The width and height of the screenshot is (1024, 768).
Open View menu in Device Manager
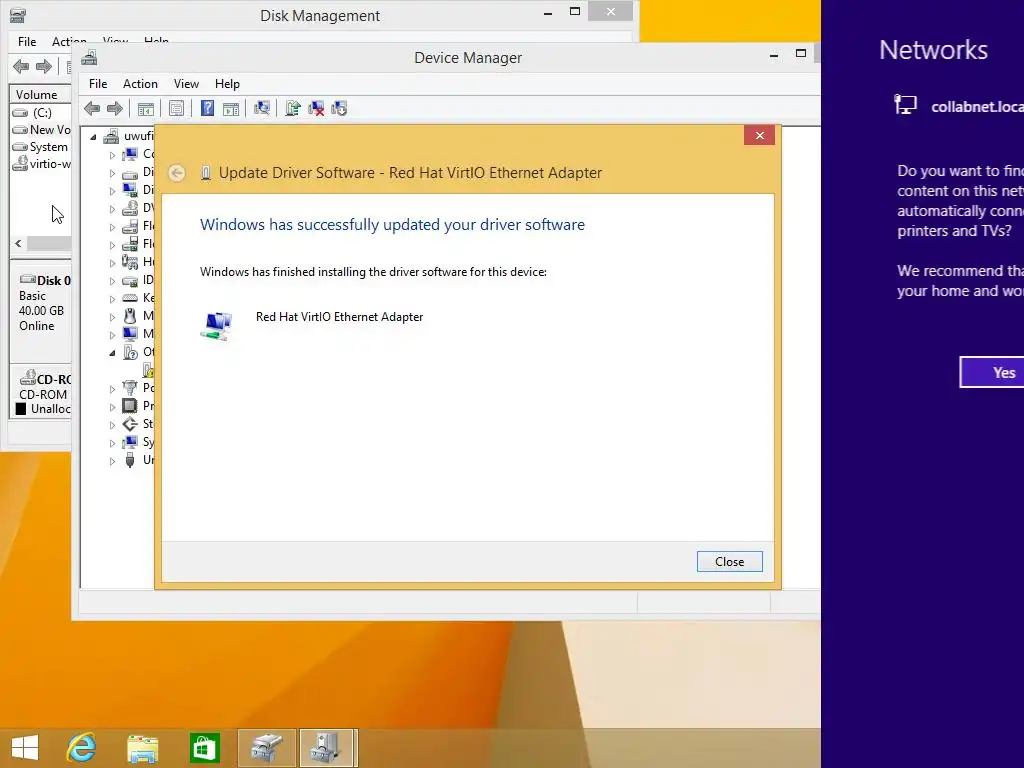(x=186, y=84)
